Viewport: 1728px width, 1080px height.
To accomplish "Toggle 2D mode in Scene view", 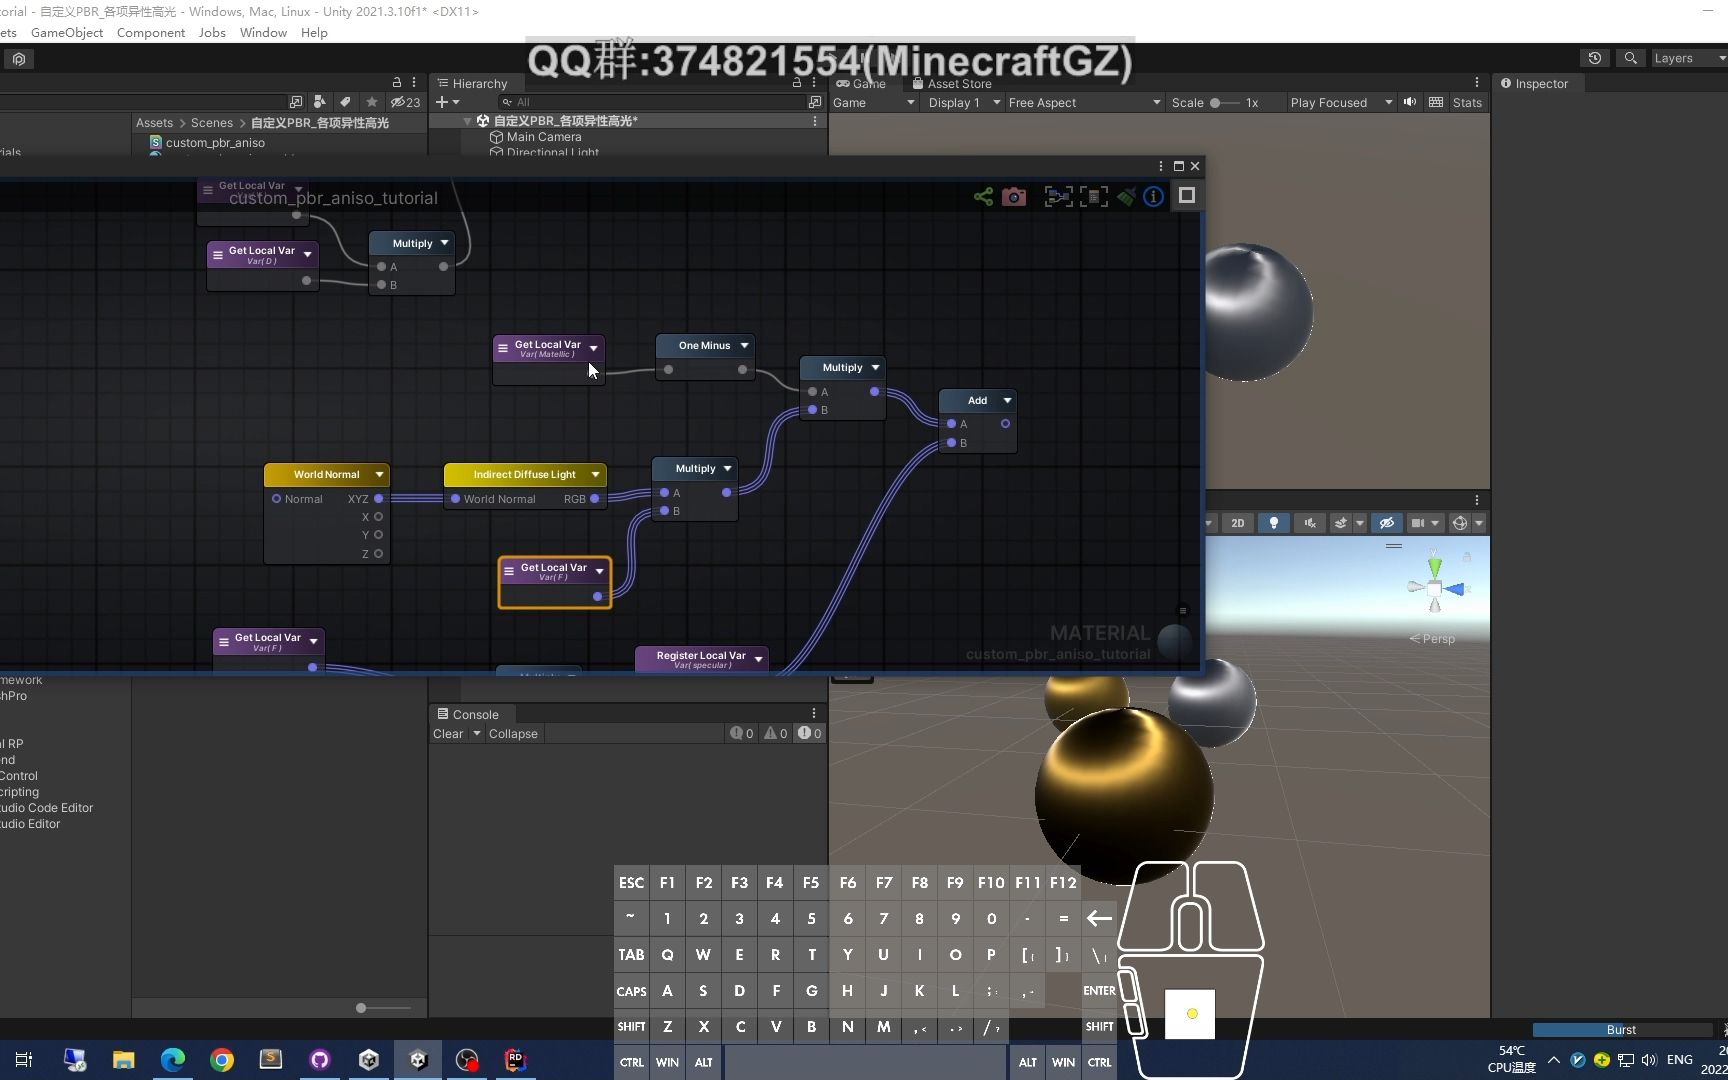I will point(1238,522).
